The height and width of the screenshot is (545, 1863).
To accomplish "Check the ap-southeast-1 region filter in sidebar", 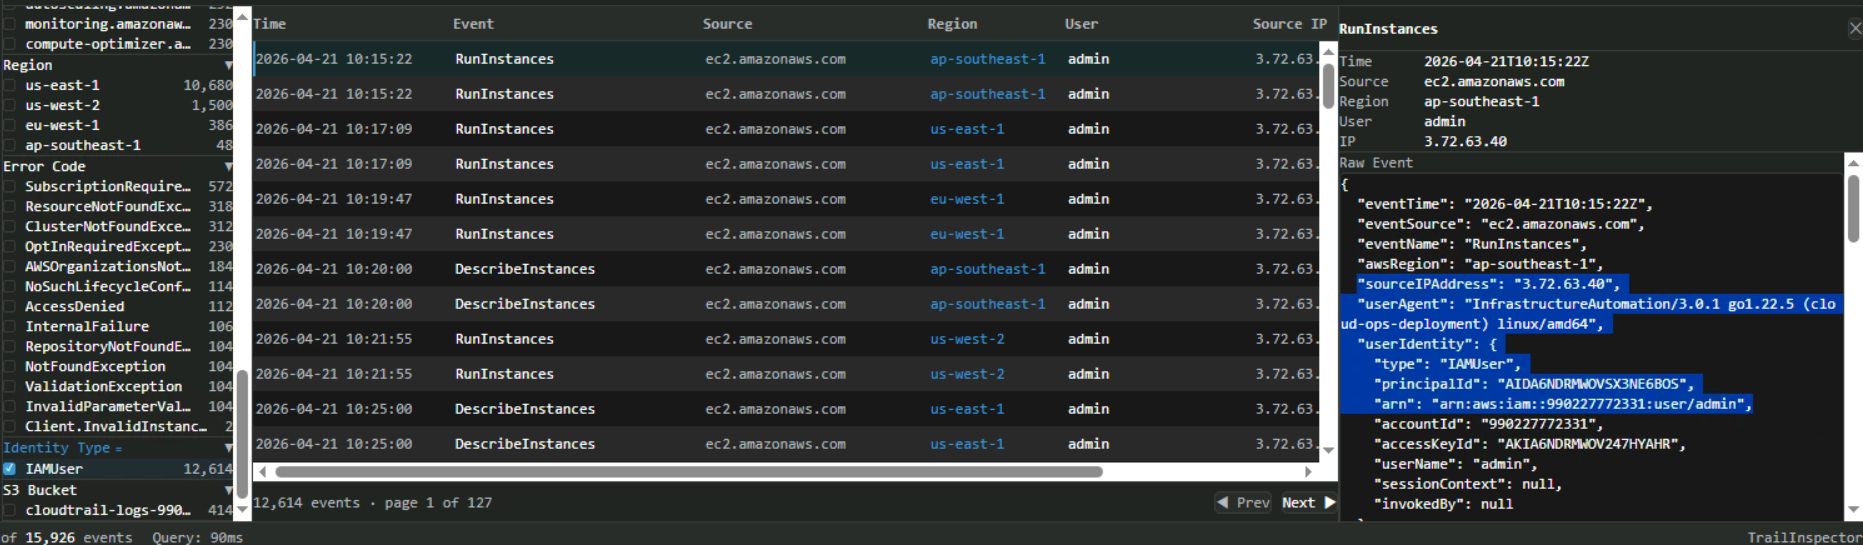I will (9, 146).
